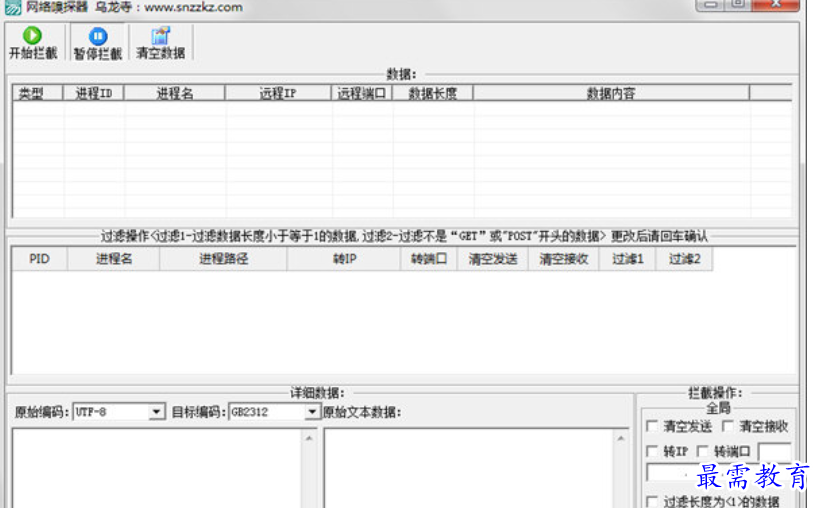The image size is (818, 508).
Task: Click up arrow of left text area scrollbar
Action: click(309, 439)
